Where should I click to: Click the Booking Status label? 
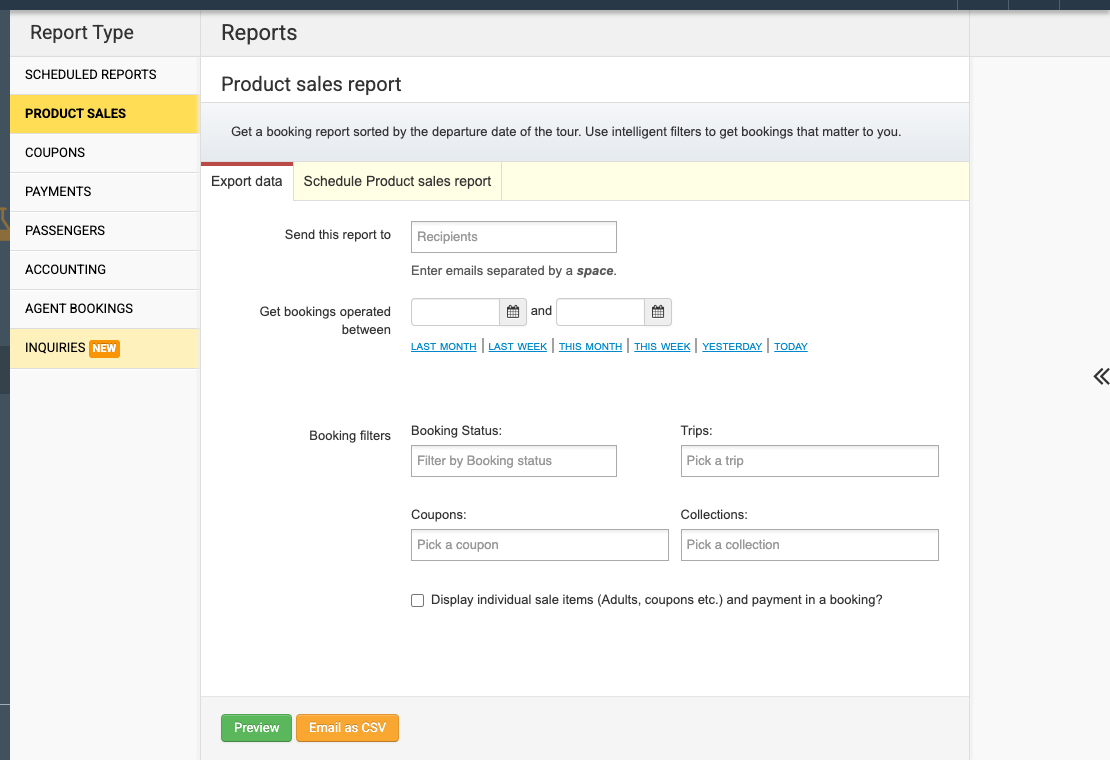pyautogui.click(x=456, y=430)
